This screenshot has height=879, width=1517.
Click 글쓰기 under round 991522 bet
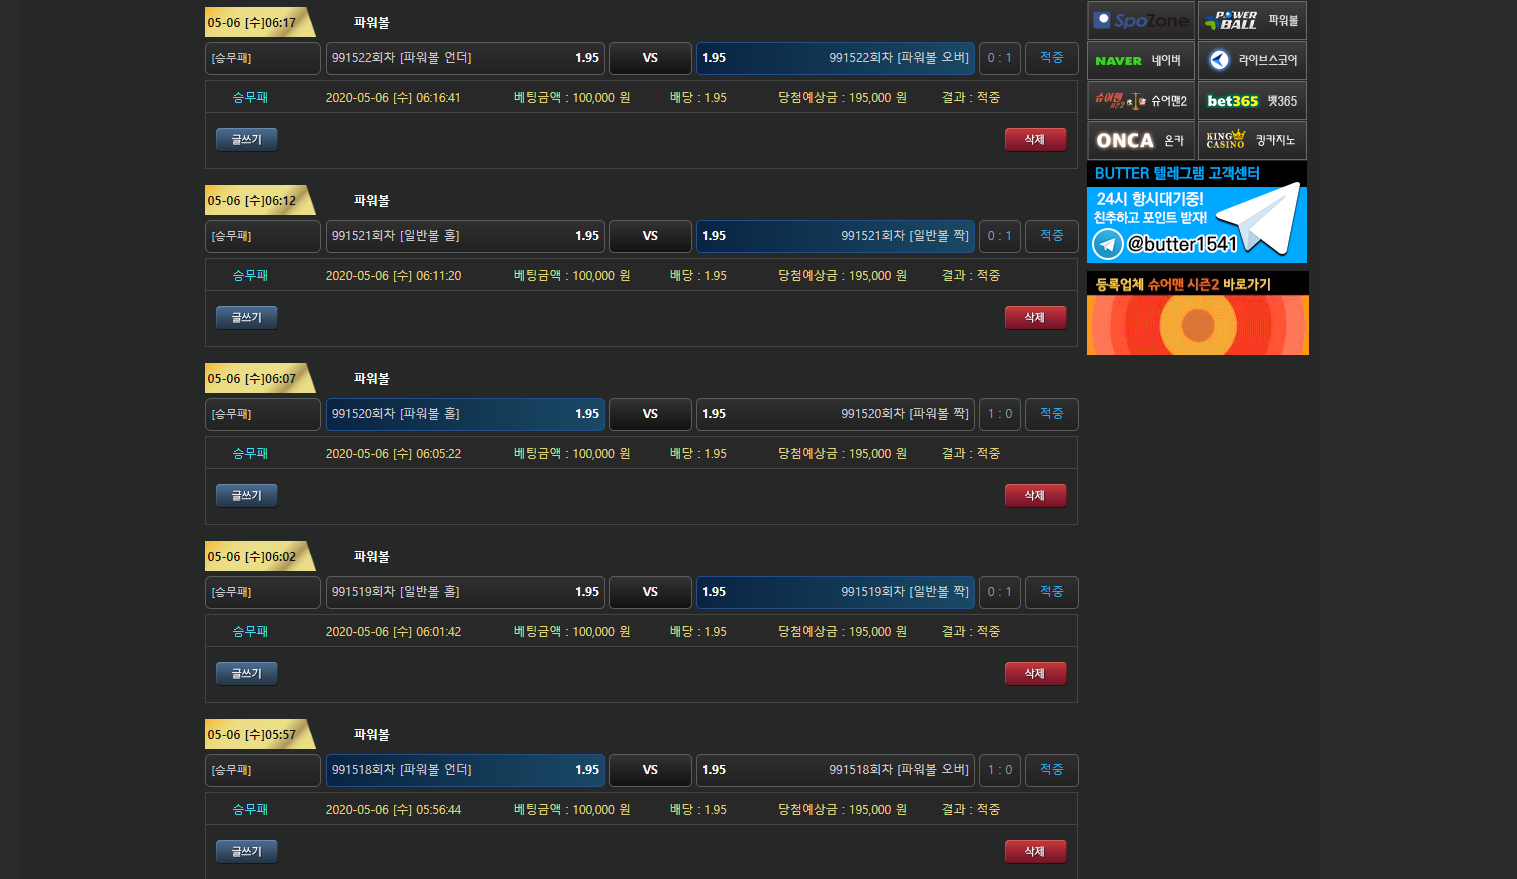click(246, 140)
